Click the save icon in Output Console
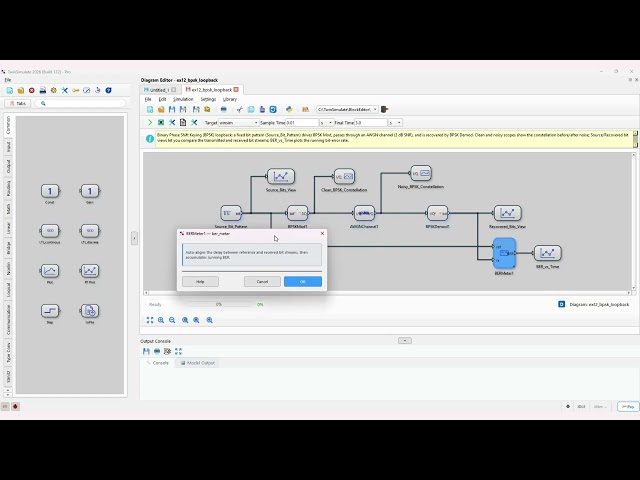The width and height of the screenshot is (640, 480). pos(146,351)
